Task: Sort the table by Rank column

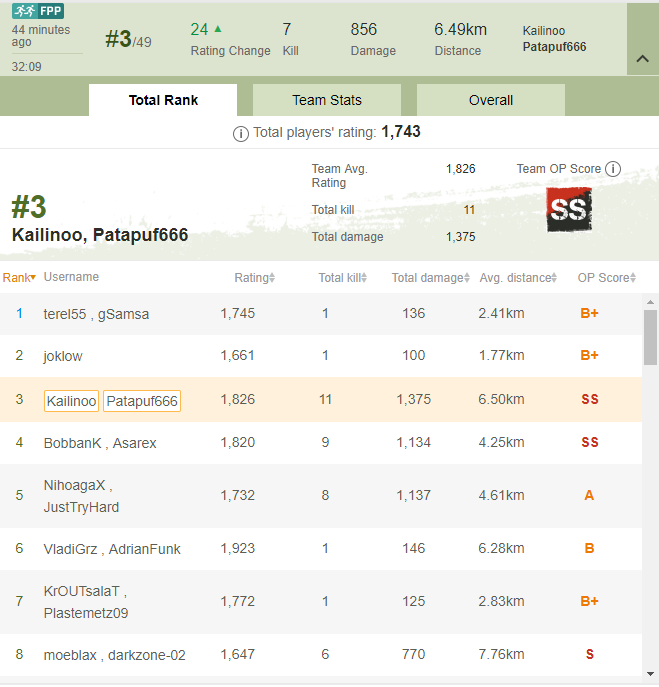Action: coord(19,277)
